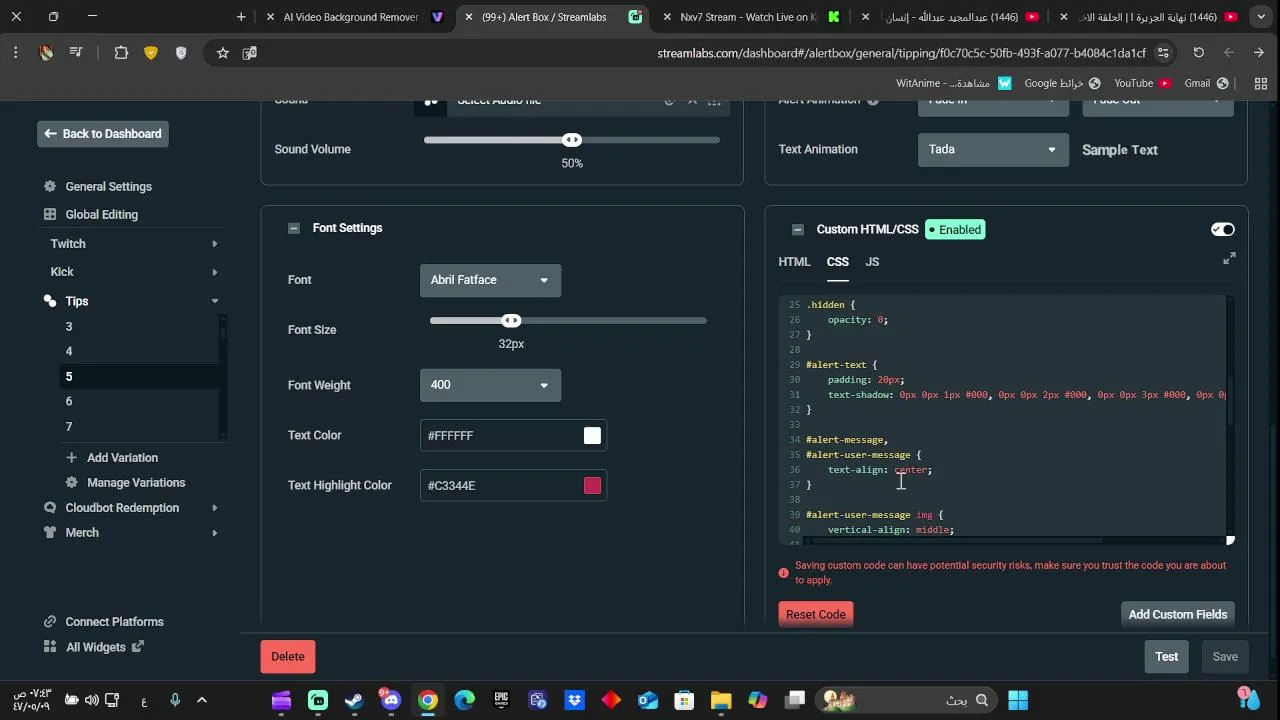Switch to the JS code tab

click(872, 262)
